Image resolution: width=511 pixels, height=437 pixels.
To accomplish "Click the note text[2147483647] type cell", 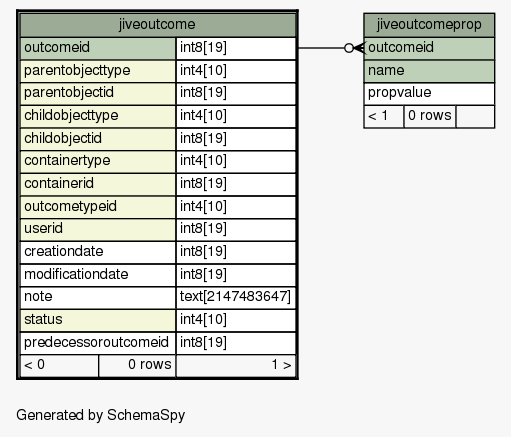I will 236,298.
